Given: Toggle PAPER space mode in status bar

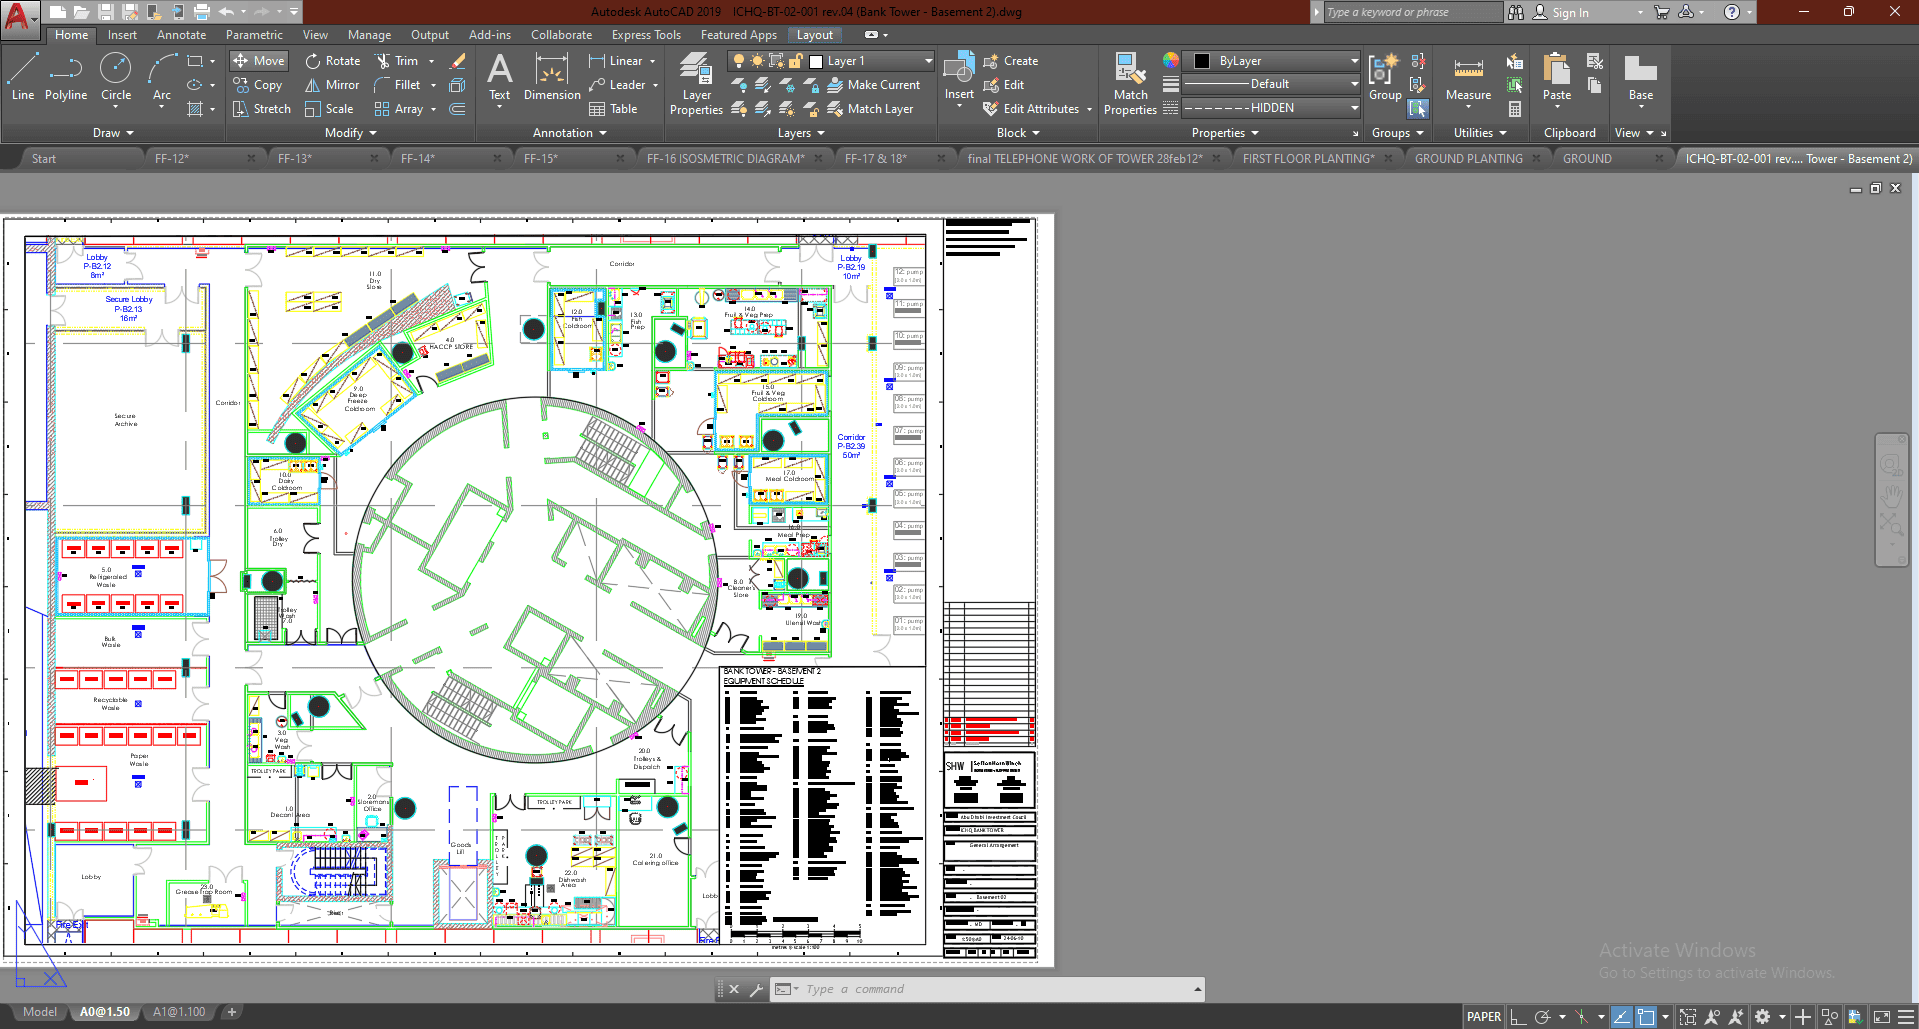Looking at the screenshot, I should pos(1483,1016).
